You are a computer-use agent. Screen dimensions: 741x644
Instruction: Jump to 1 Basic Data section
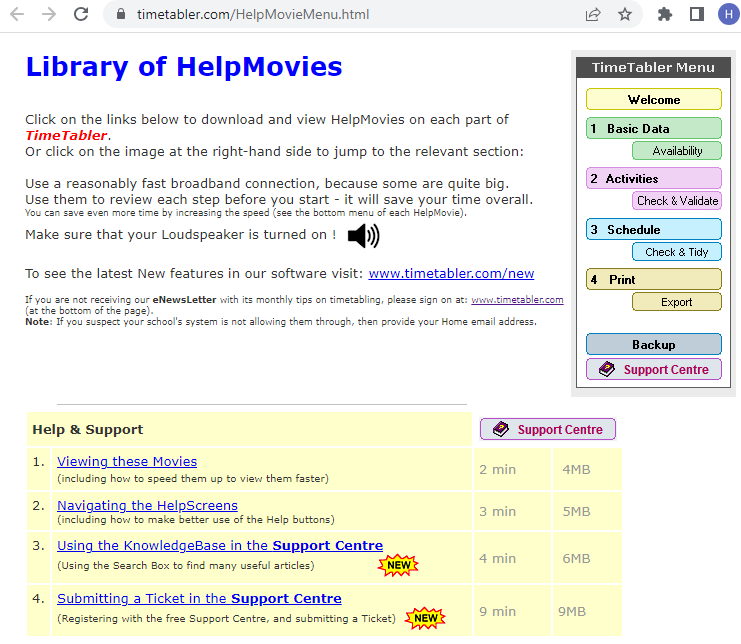pos(654,129)
